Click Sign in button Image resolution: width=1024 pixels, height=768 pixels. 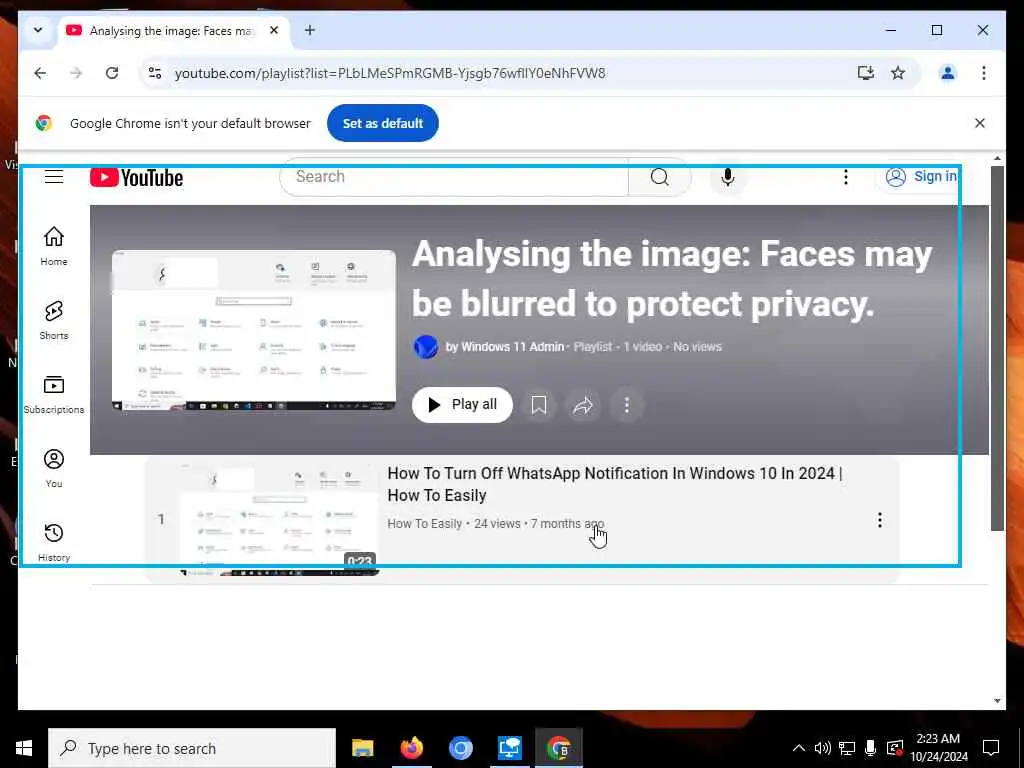point(920,176)
